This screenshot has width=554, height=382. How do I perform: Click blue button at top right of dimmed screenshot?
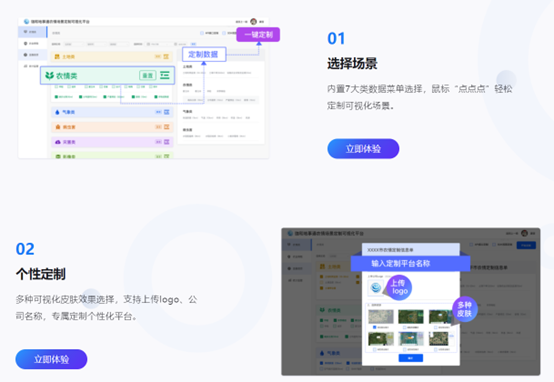coord(526,245)
